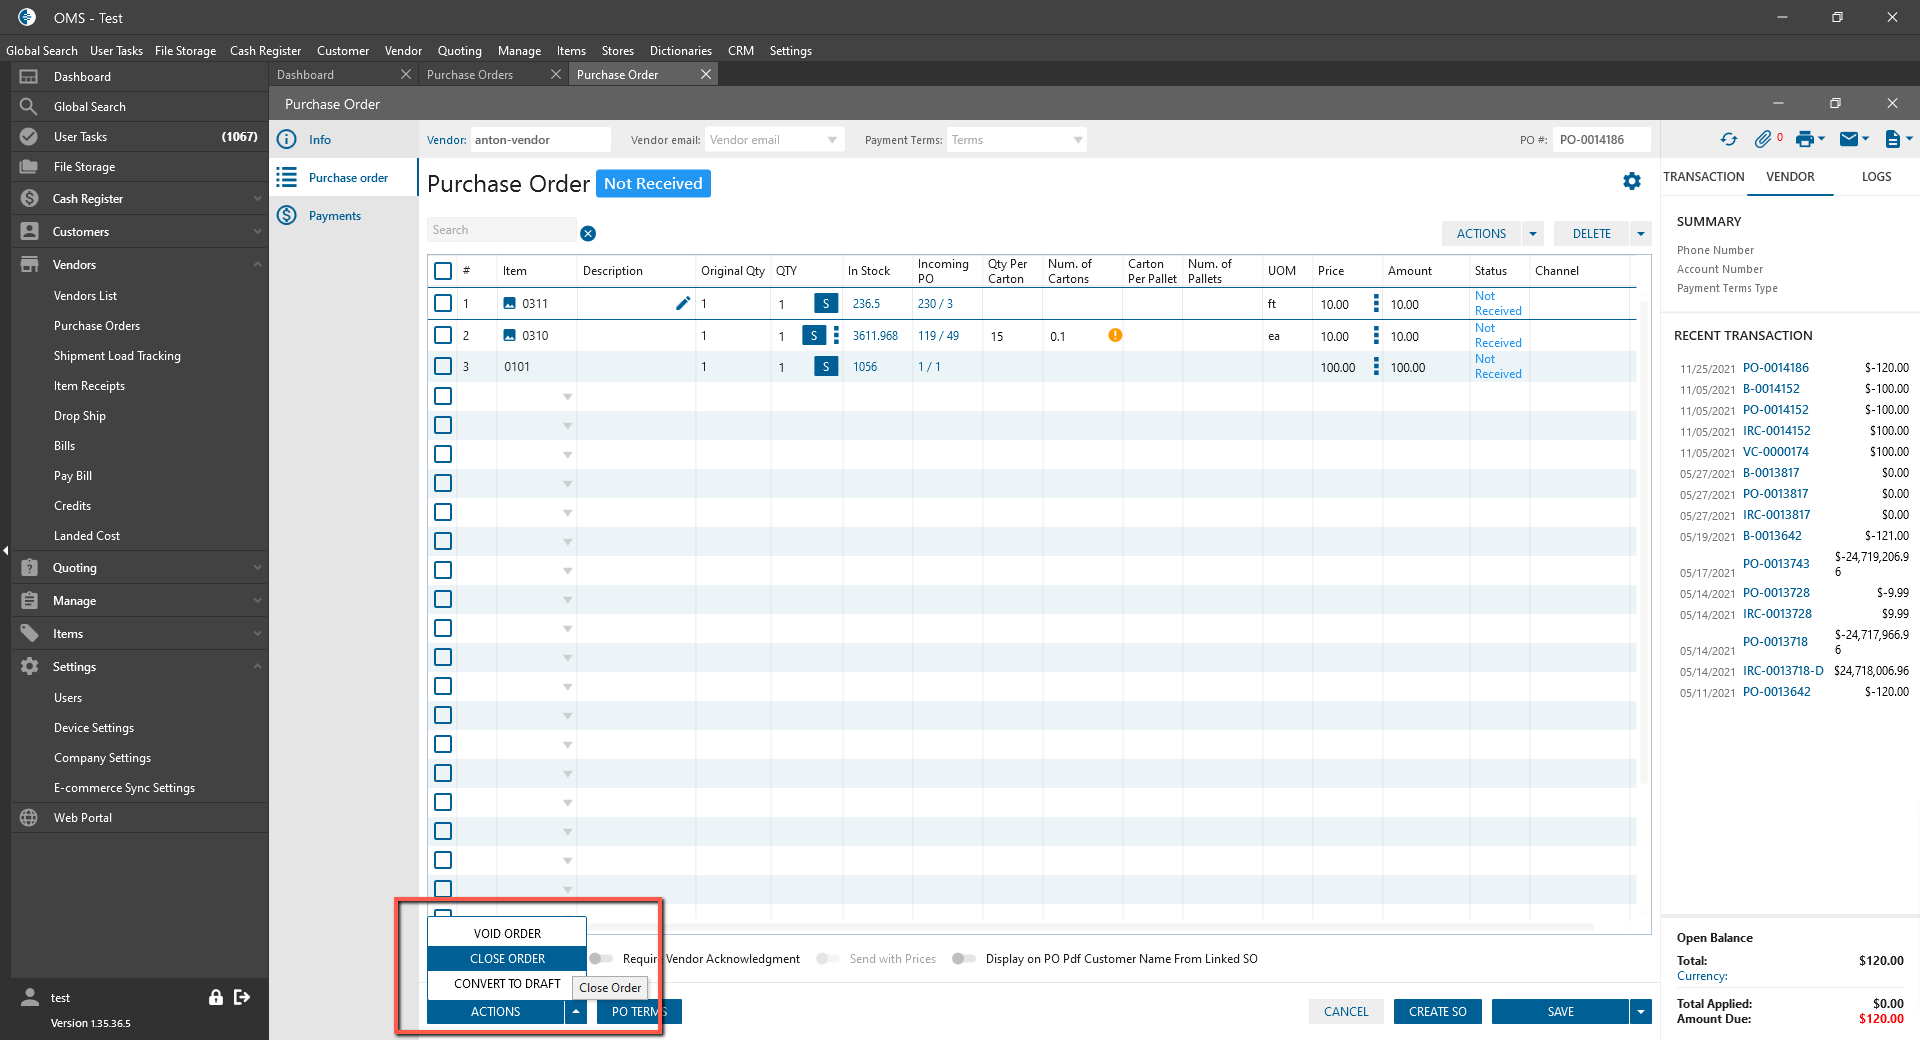The width and height of the screenshot is (1920, 1040).
Task: Check the checkbox for row 1 item 0311
Action: (443, 303)
